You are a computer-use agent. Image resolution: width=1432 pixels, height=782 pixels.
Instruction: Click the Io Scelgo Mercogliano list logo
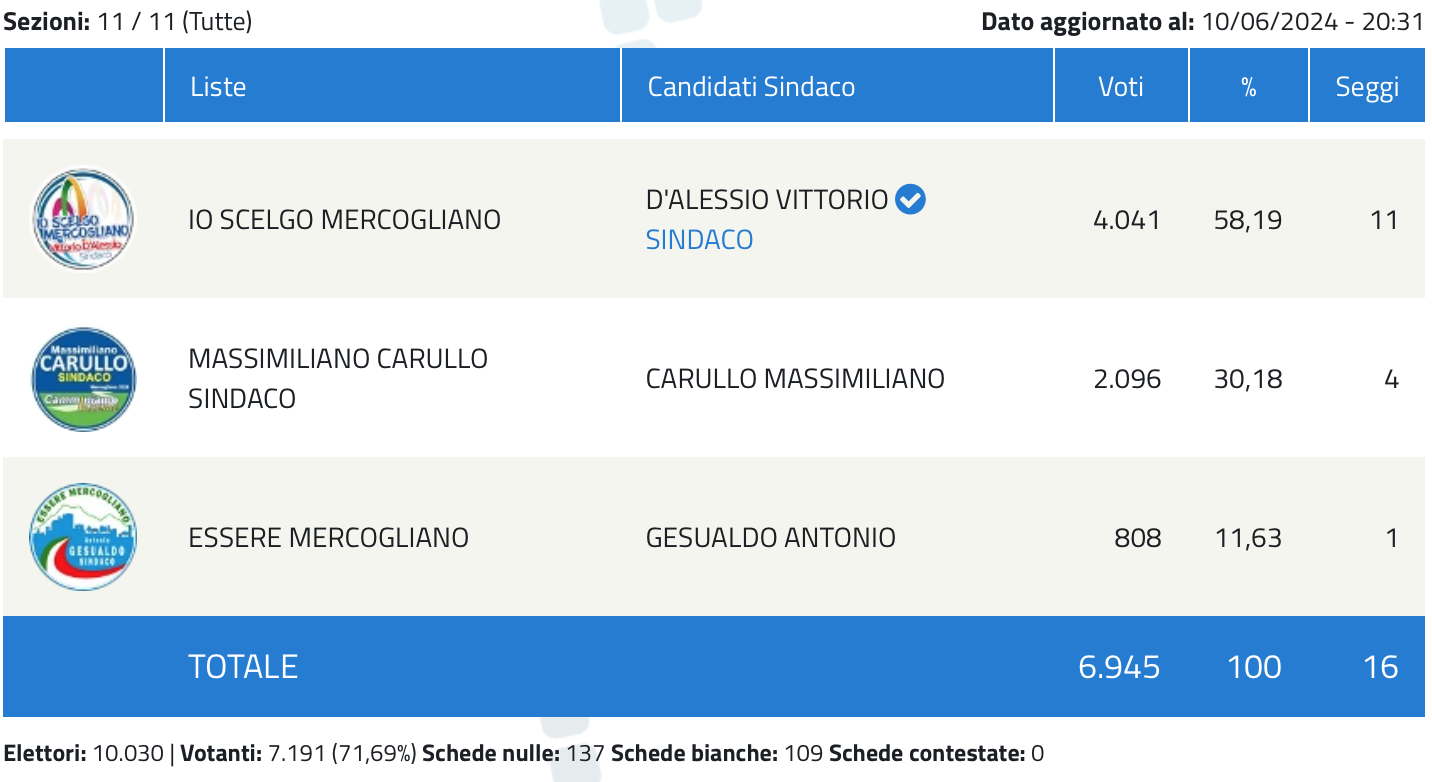(x=83, y=219)
